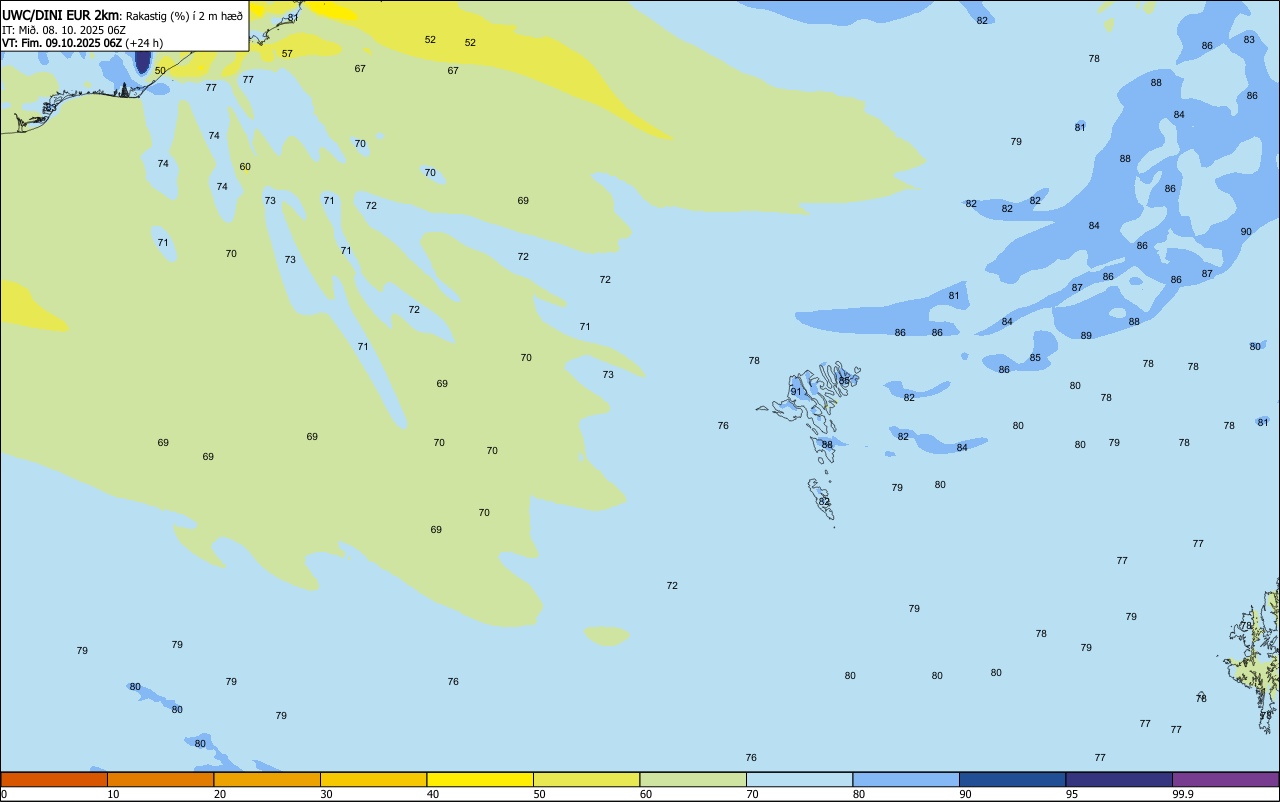
Task: Select the "70" legend tick label
Action: 752,794
